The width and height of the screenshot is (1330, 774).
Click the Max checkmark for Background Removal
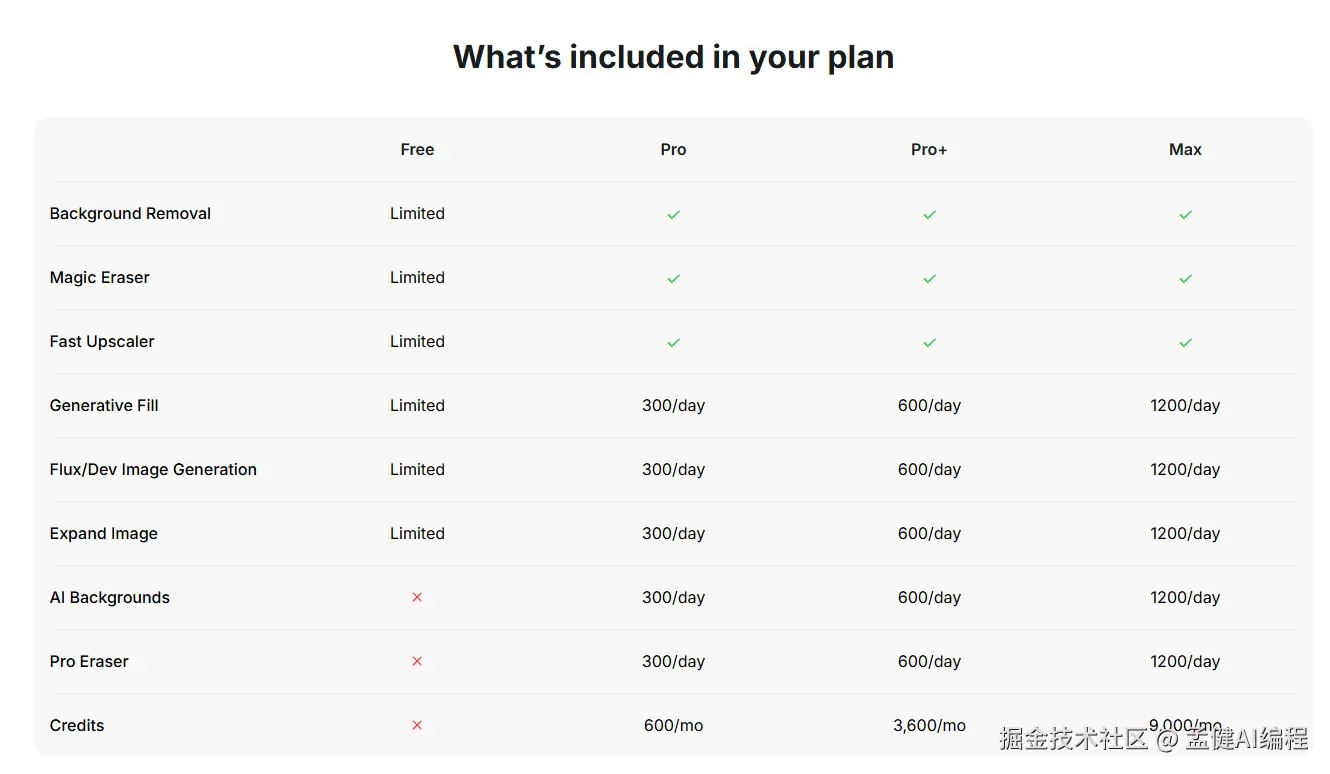click(x=1185, y=214)
